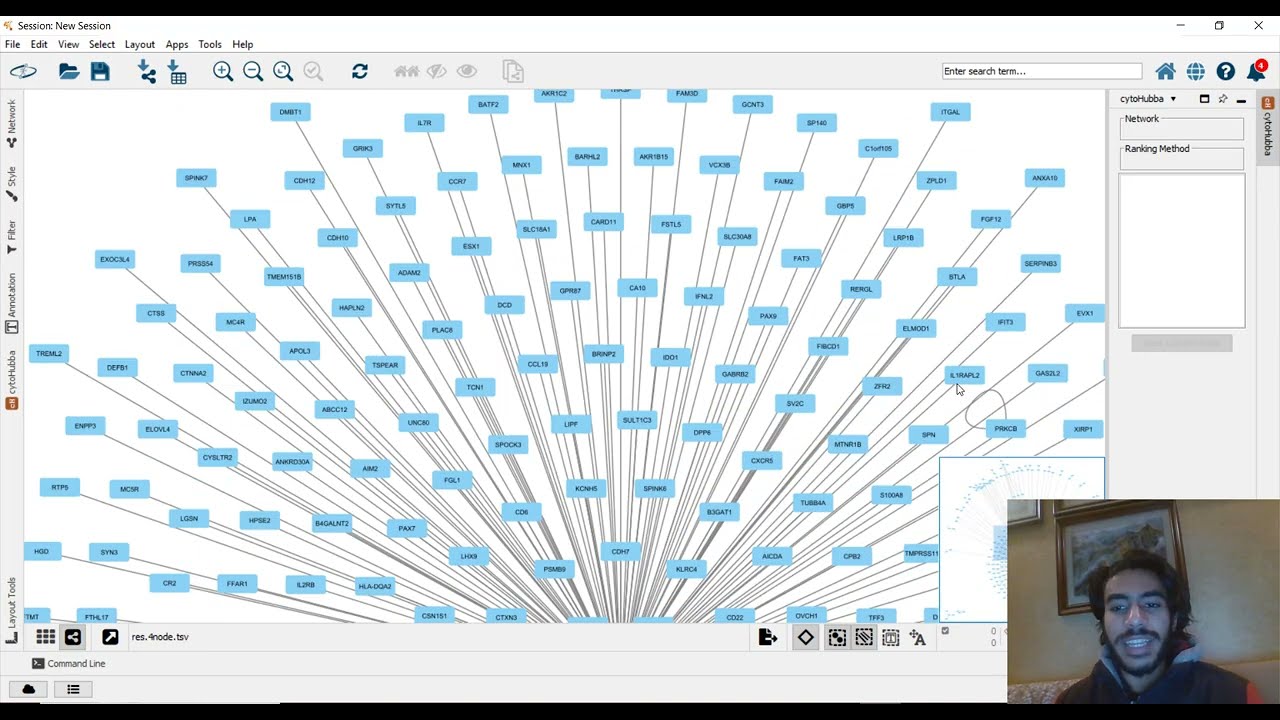Detach the network view with arrow icon
The width and height of the screenshot is (1280, 720).
pos(110,637)
